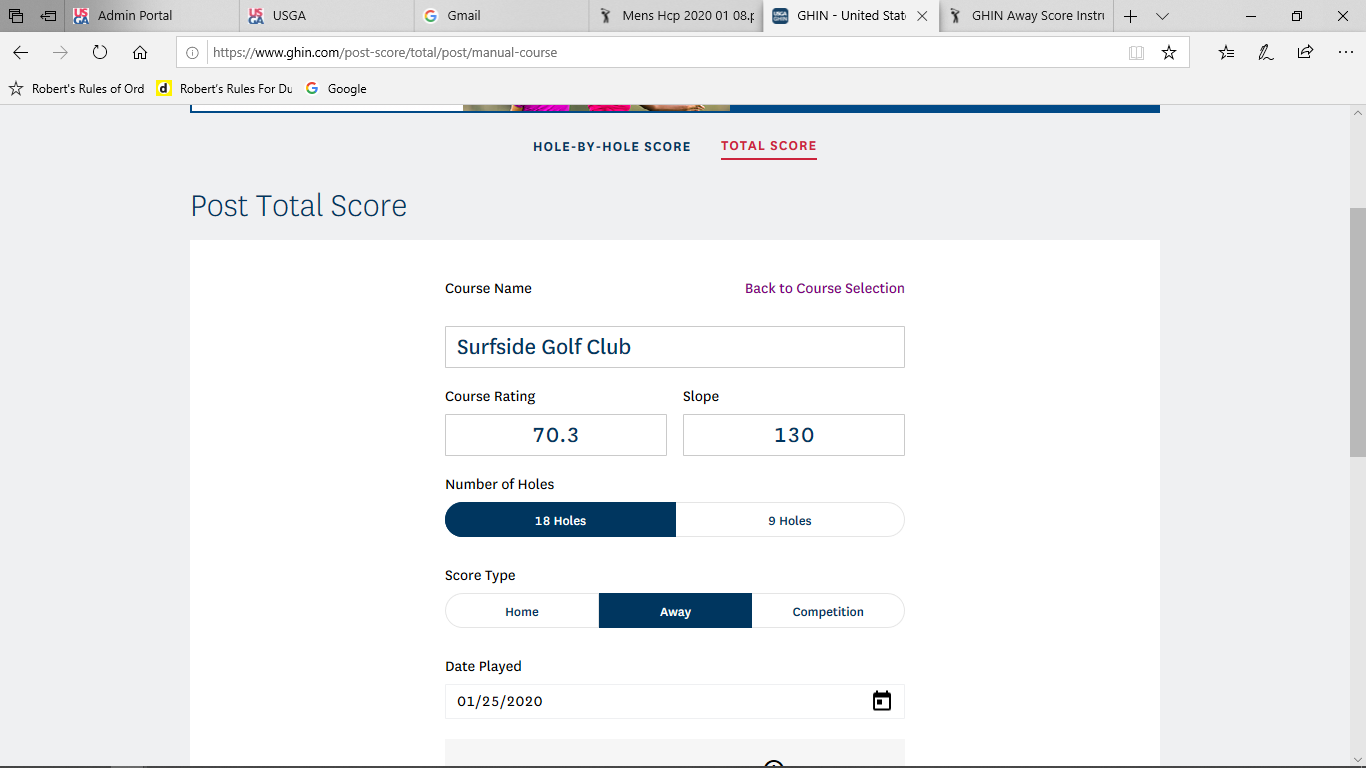Click the Course Rating input field
The width and height of the screenshot is (1366, 768).
555,435
